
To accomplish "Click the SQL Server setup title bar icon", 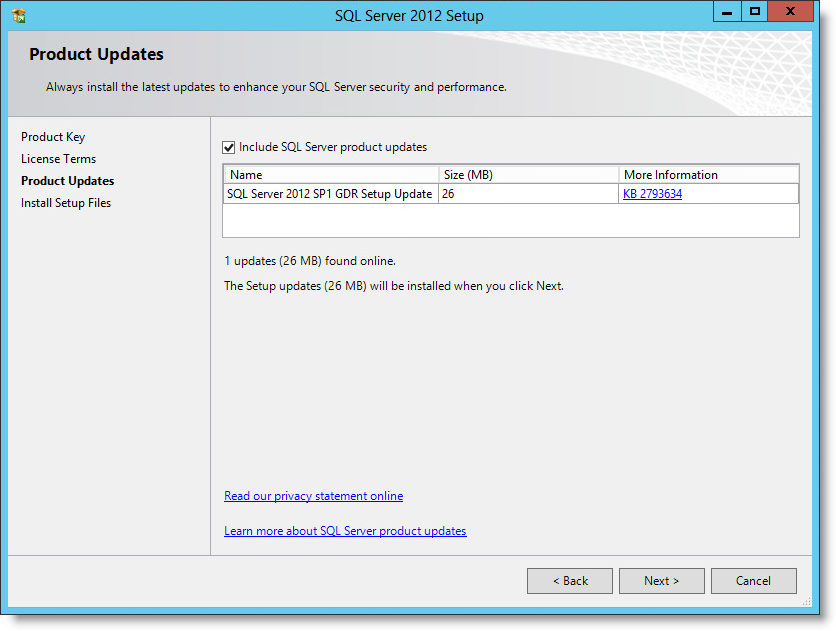I will pyautogui.click(x=19, y=15).
